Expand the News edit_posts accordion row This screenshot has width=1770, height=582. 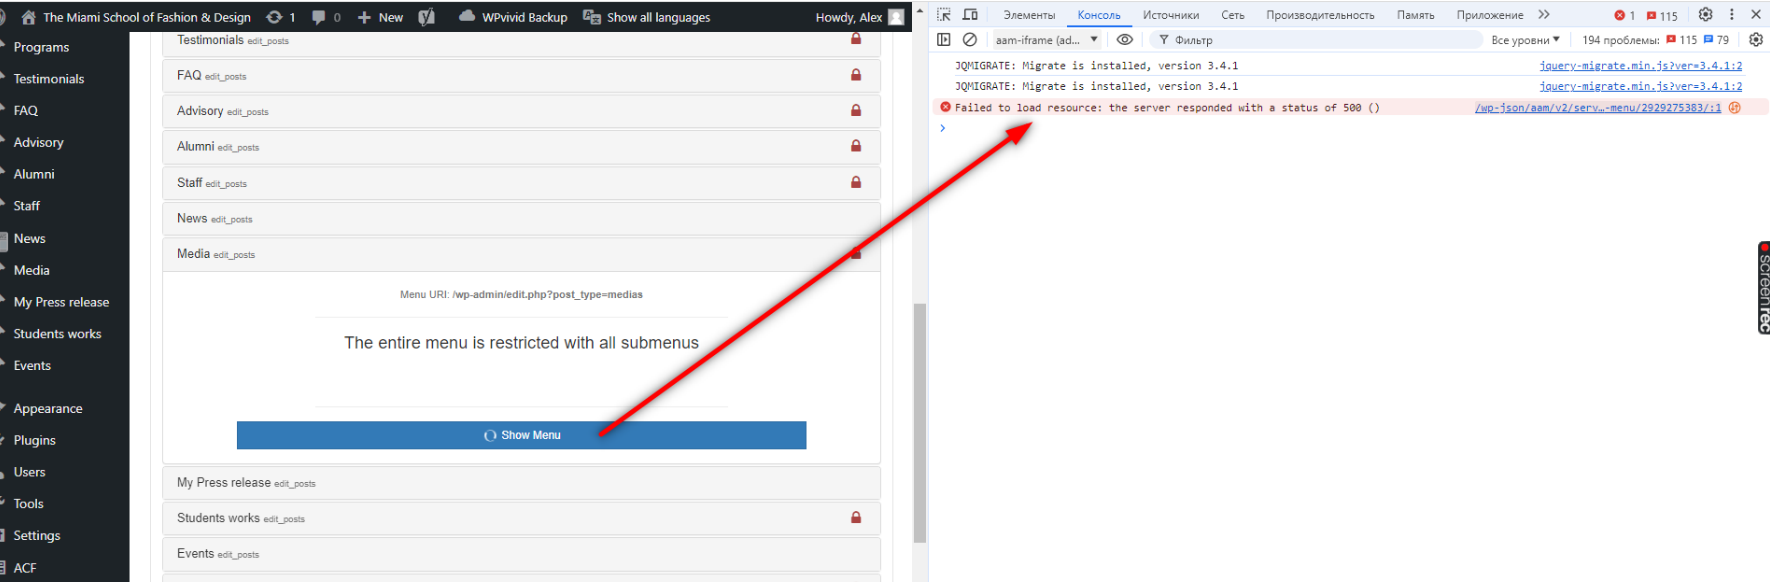[x=521, y=218]
